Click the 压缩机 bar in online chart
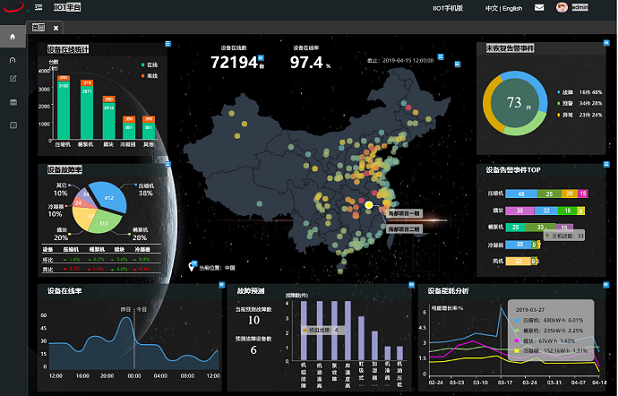Screen dimensions: 618x396 point(63,107)
